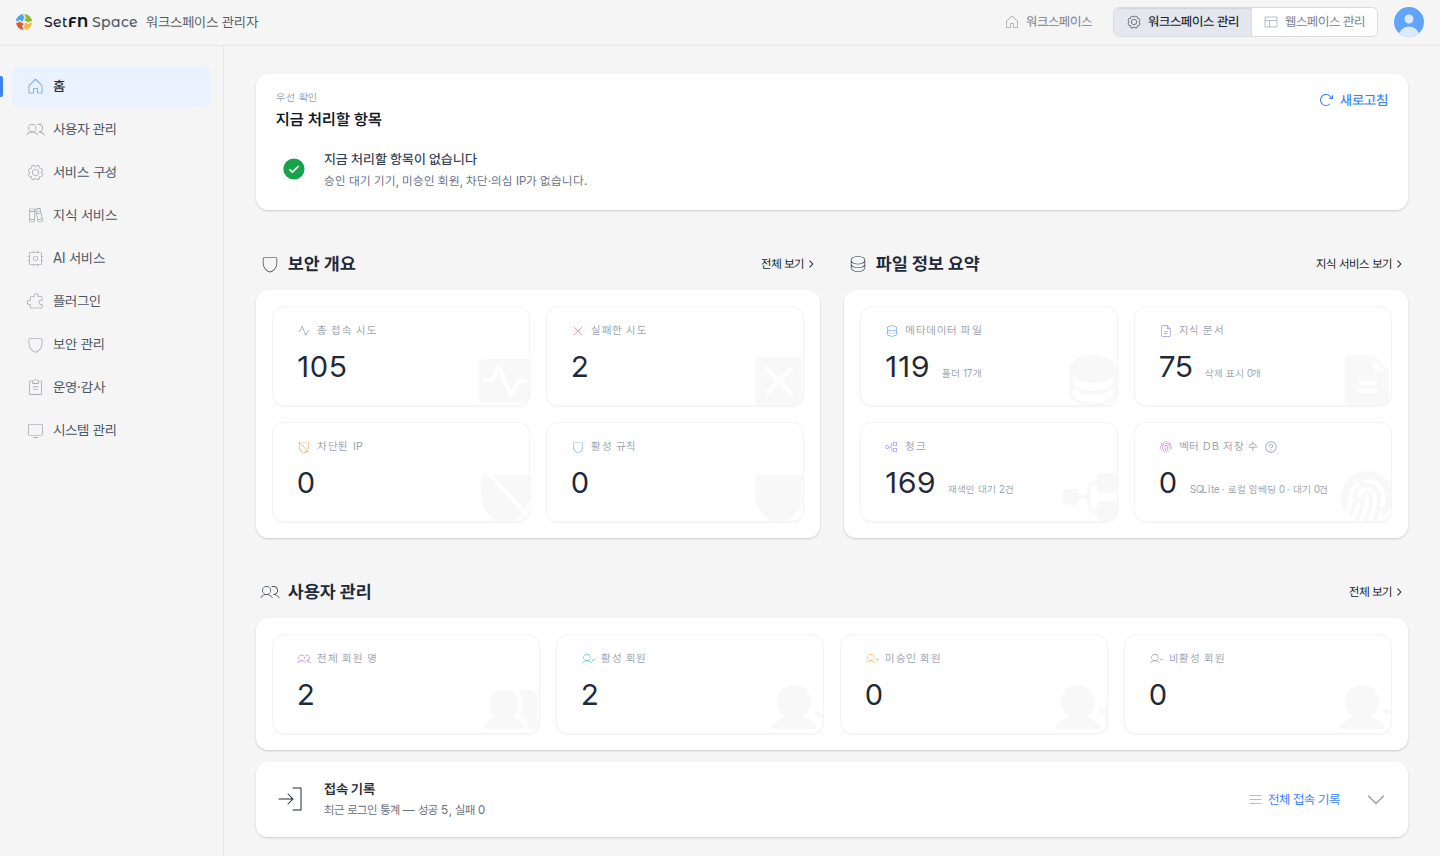This screenshot has height=856, width=1440.
Task: Click the 총 접속 시도 card showing 105
Action: (x=401, y=356)
